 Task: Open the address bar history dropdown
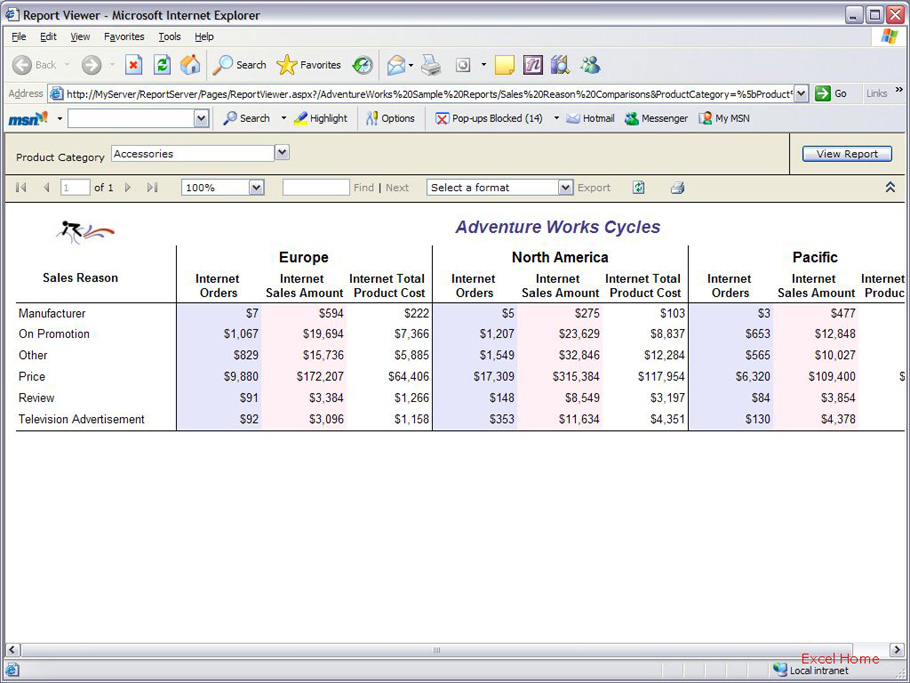pyautogui.click(x=801, y=93)
